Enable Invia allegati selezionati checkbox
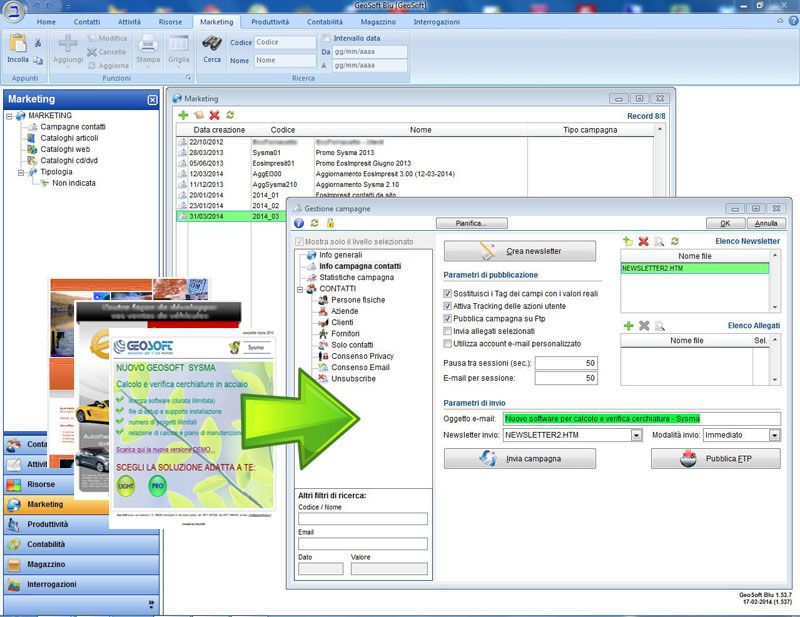The width and height of the screenshot is (800, 617). [447, 330]
